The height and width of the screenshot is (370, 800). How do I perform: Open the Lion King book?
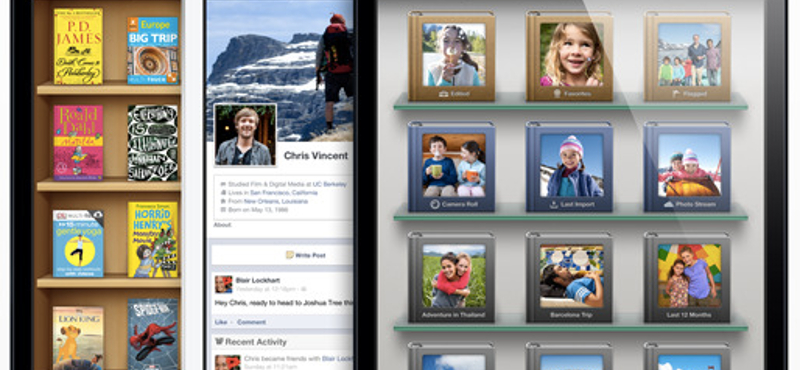point(78,338)
